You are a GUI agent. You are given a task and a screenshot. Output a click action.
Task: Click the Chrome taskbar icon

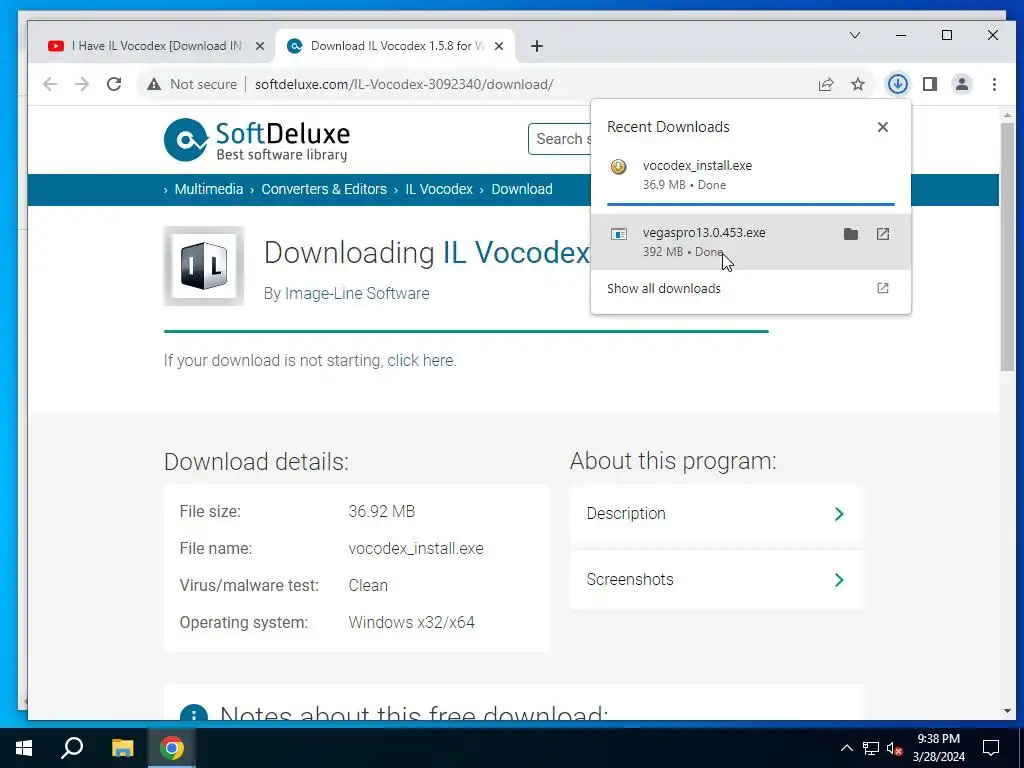172,748
